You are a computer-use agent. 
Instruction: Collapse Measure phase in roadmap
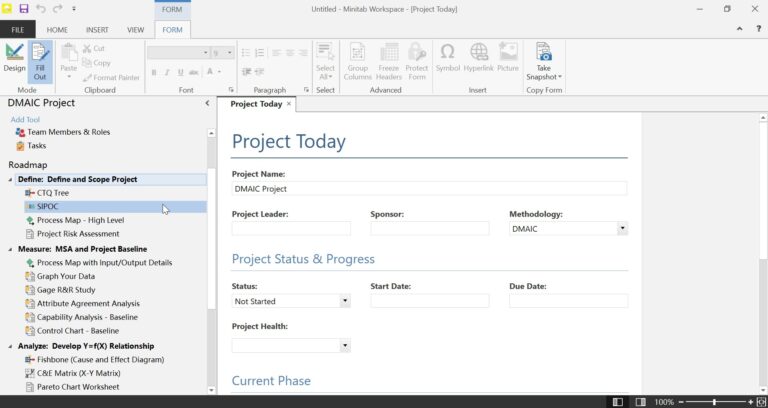10,249
